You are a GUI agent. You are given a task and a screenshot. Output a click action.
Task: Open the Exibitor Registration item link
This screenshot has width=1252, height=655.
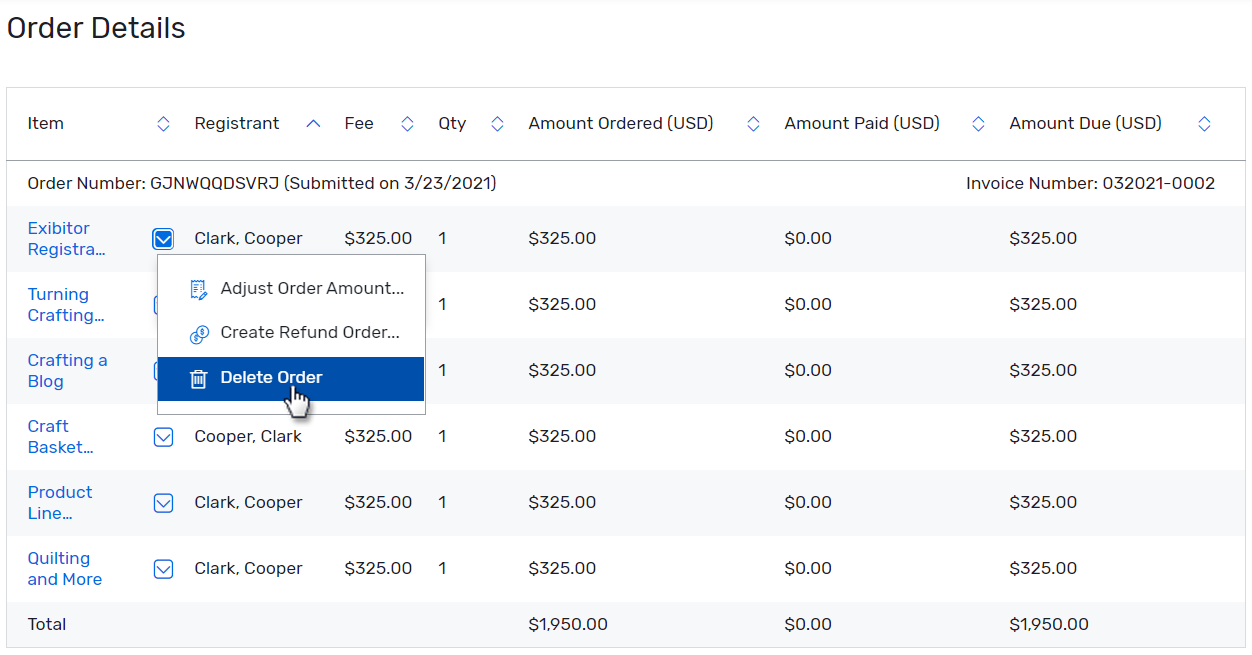(x=66, y=239)
